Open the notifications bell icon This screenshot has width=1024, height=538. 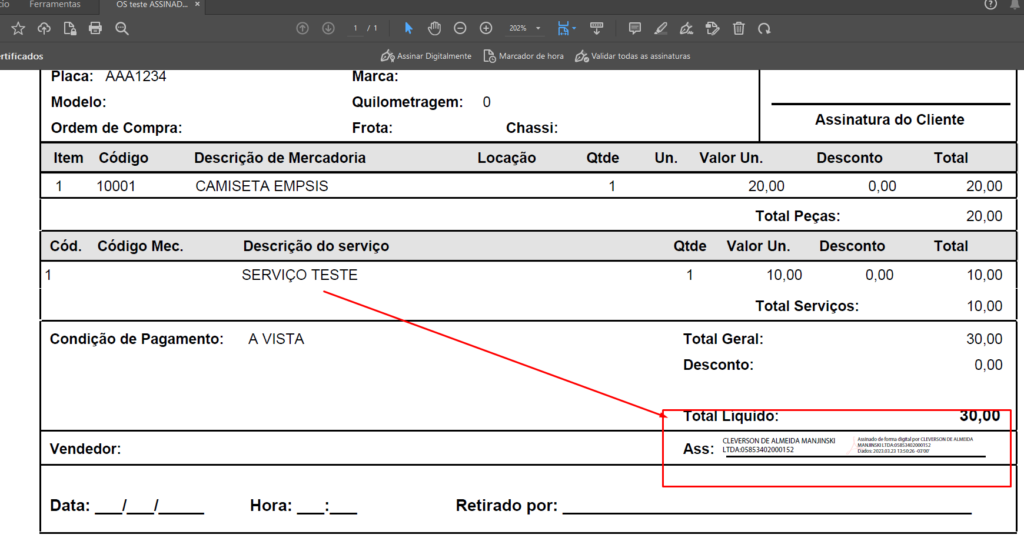point(1016,5)
